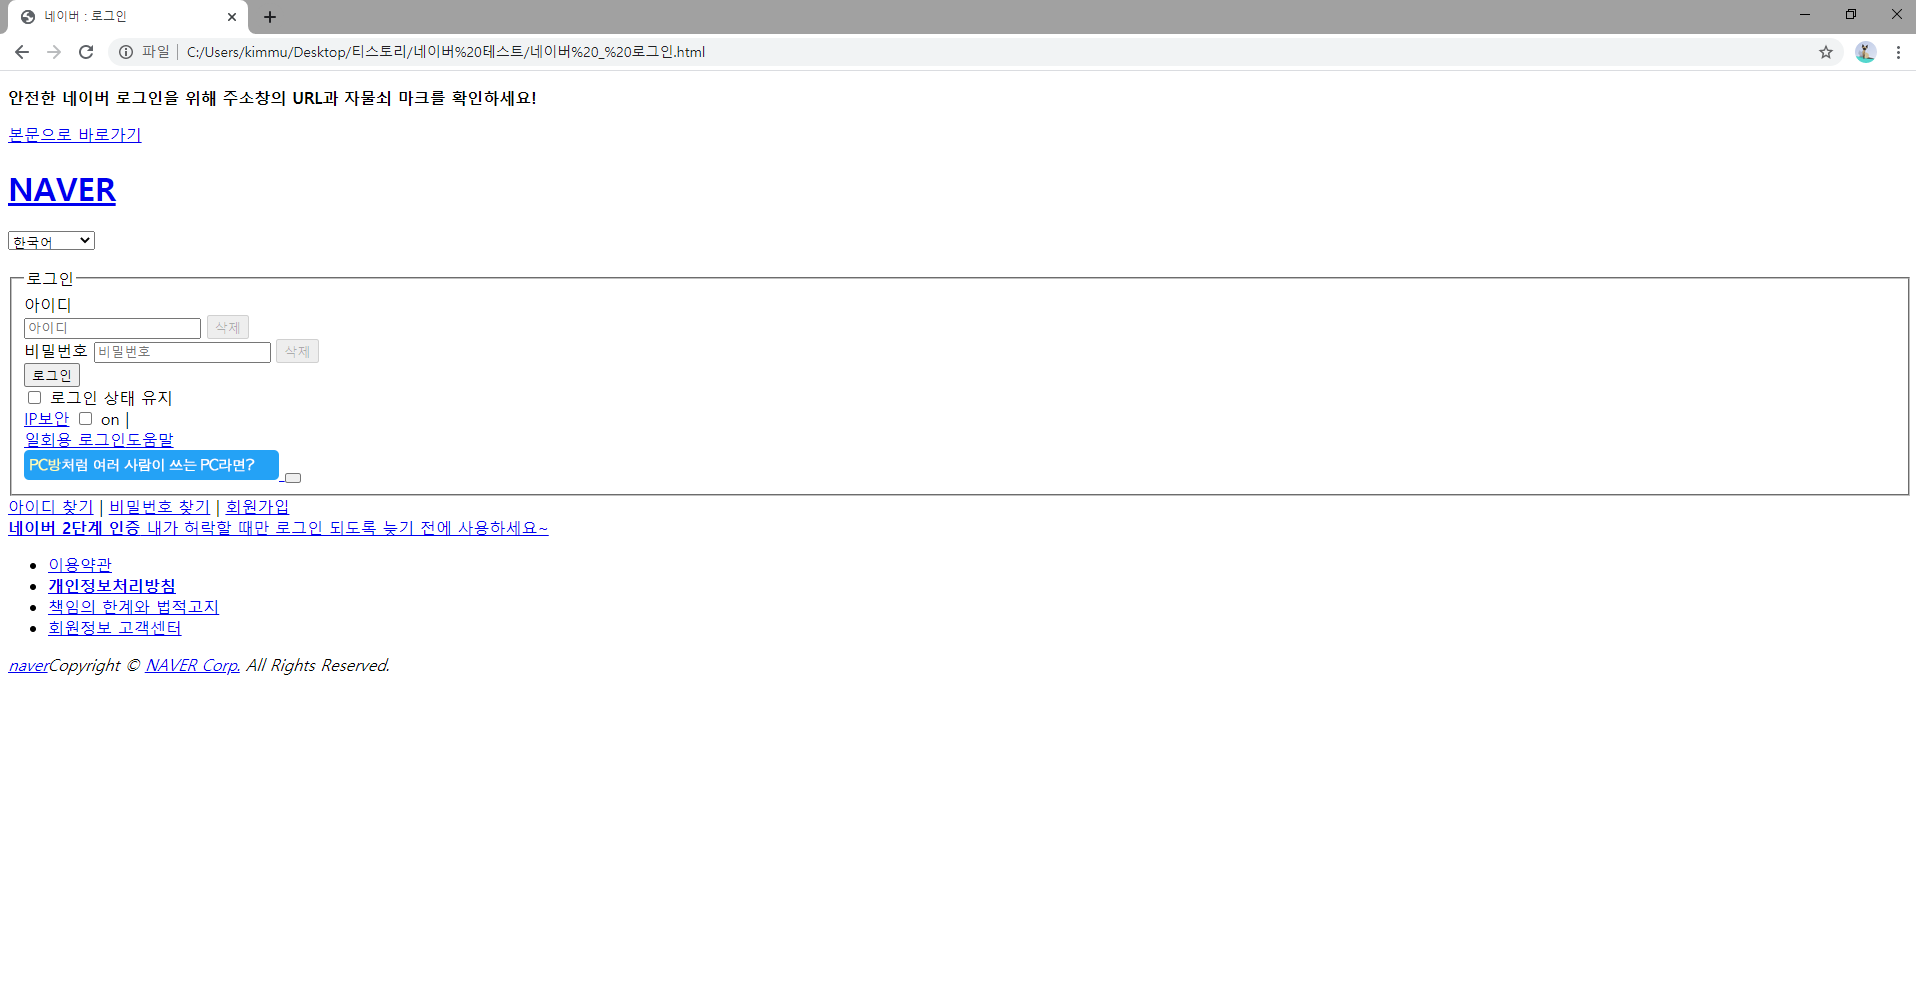Image resolution: width=1916 pixels, height=988 pixels.
Task: Click 삭제 button next to 비밀번호 field
Action: [297, 351]
